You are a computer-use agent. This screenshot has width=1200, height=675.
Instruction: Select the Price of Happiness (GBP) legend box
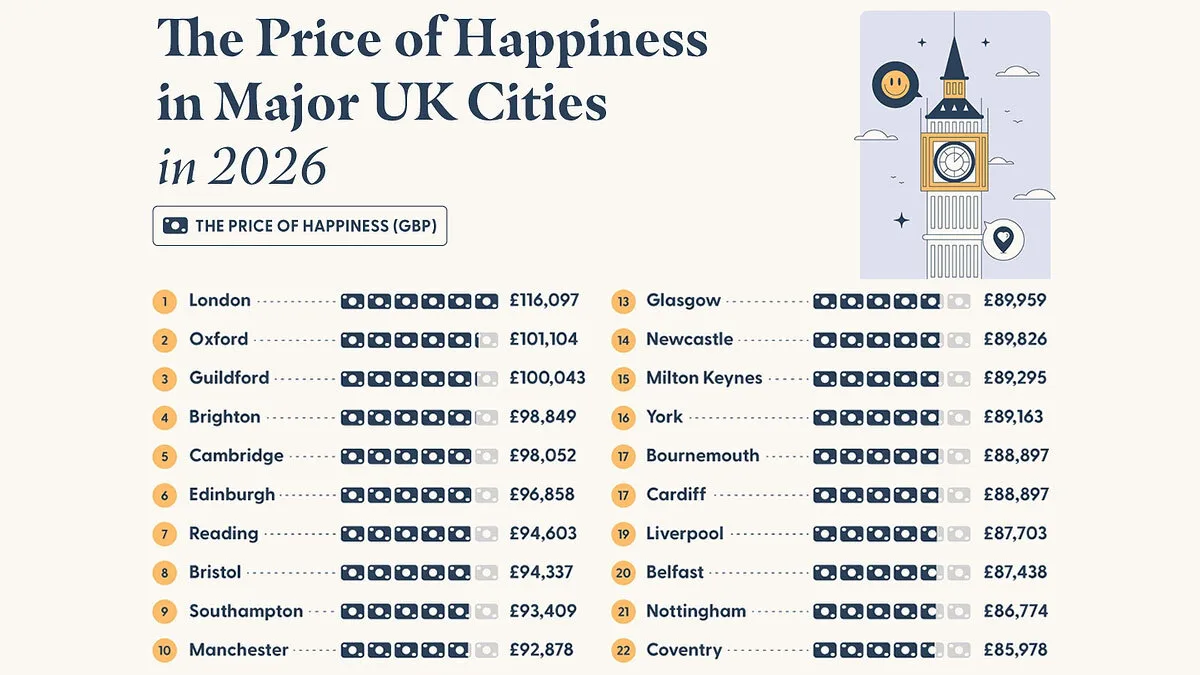coord(300,226)
